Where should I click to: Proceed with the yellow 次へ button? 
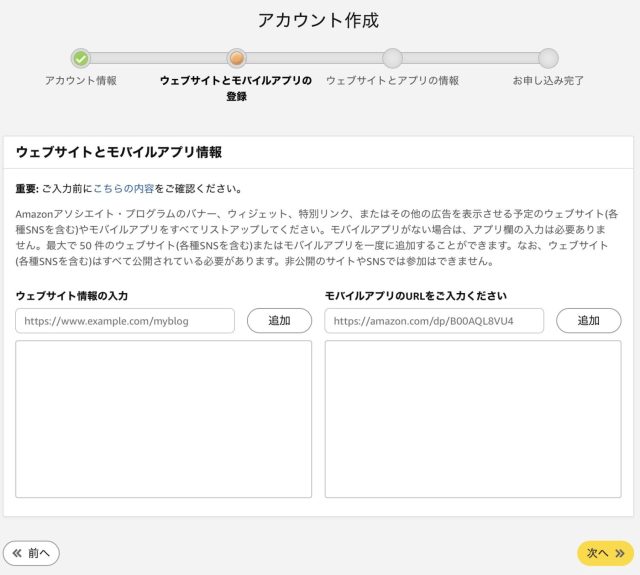pyautogui.click(x=605, y=552)
